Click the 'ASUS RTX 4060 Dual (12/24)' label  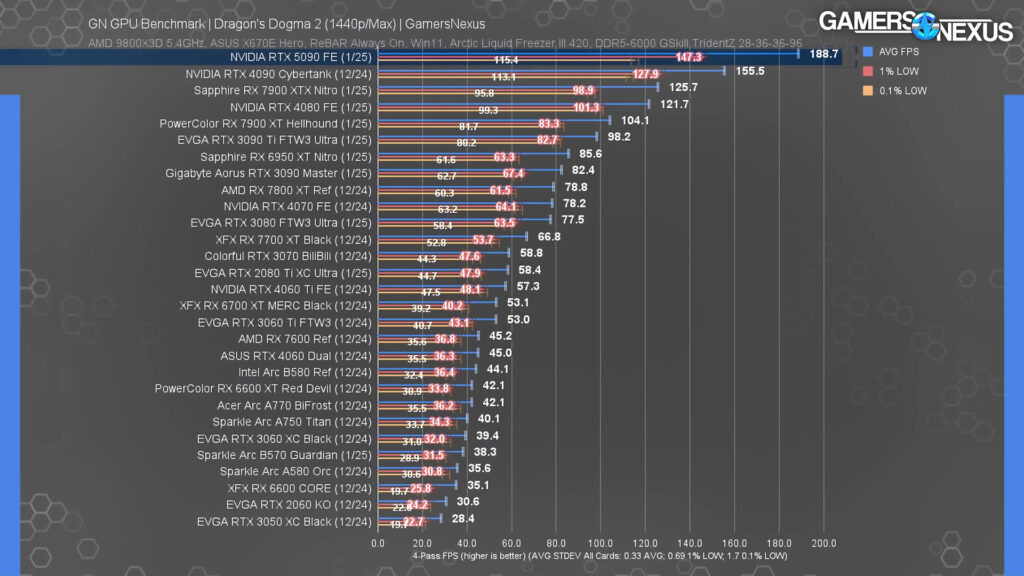[x=296, y=357]
